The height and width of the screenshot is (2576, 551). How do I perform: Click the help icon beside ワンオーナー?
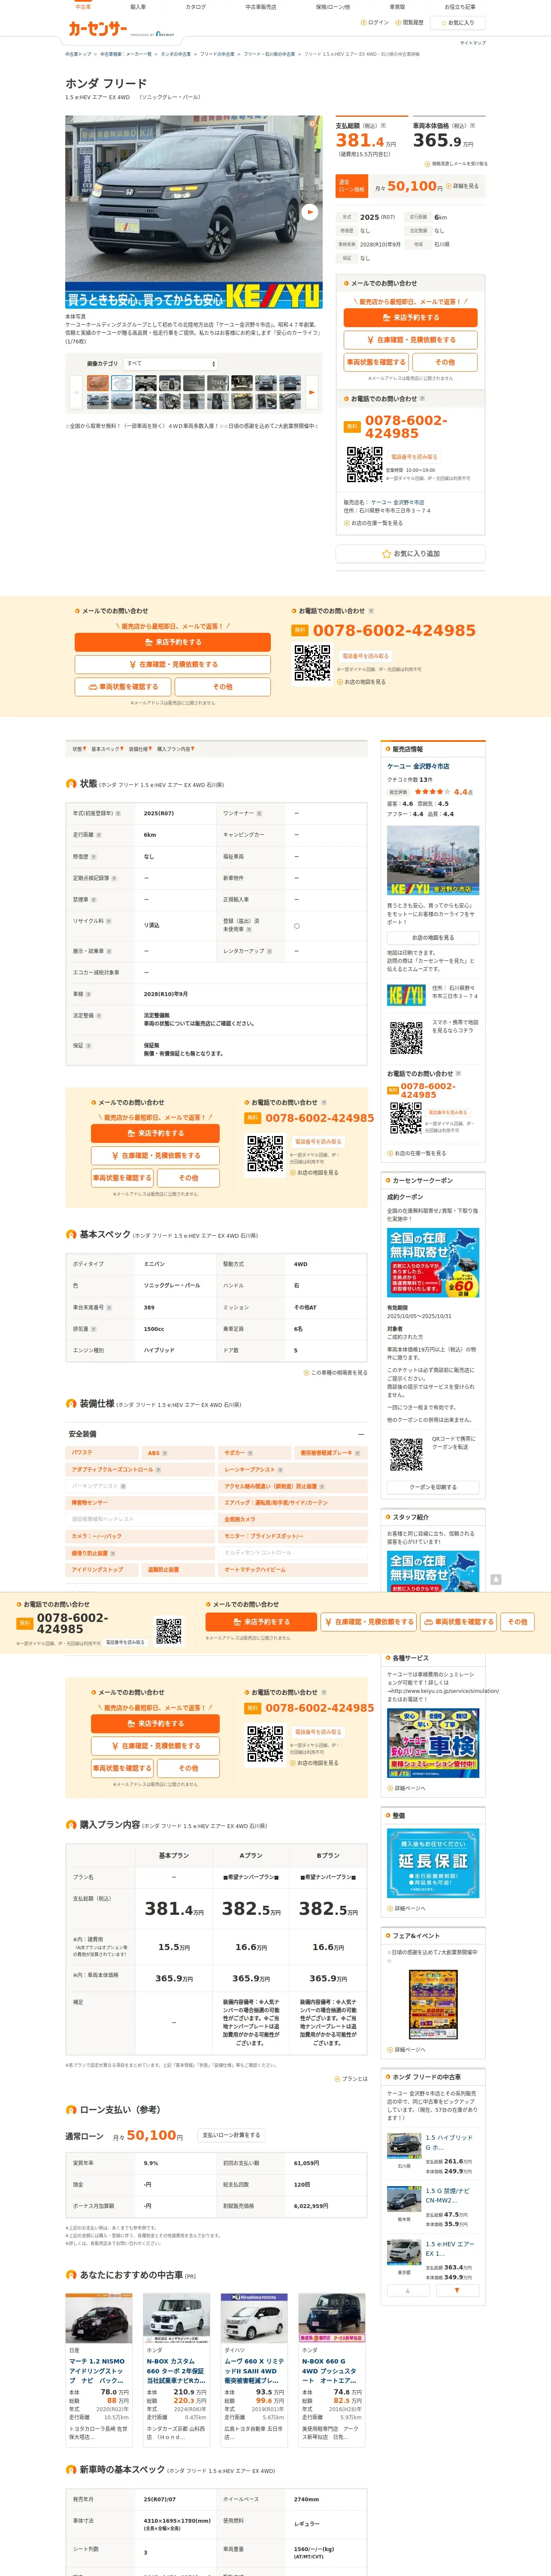[x=260, y=813]
